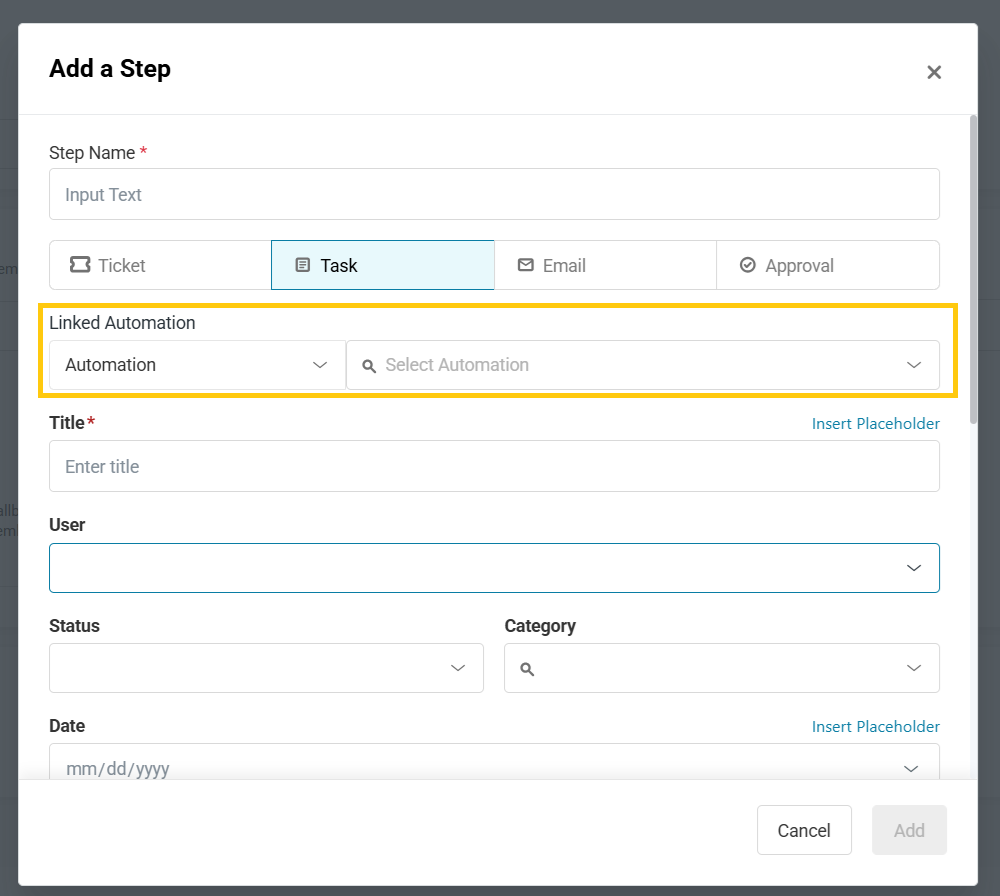The width and height of the screenshot is (1000, 896).
Task: Click the search icon in Category field
Action: click(527, 669)
